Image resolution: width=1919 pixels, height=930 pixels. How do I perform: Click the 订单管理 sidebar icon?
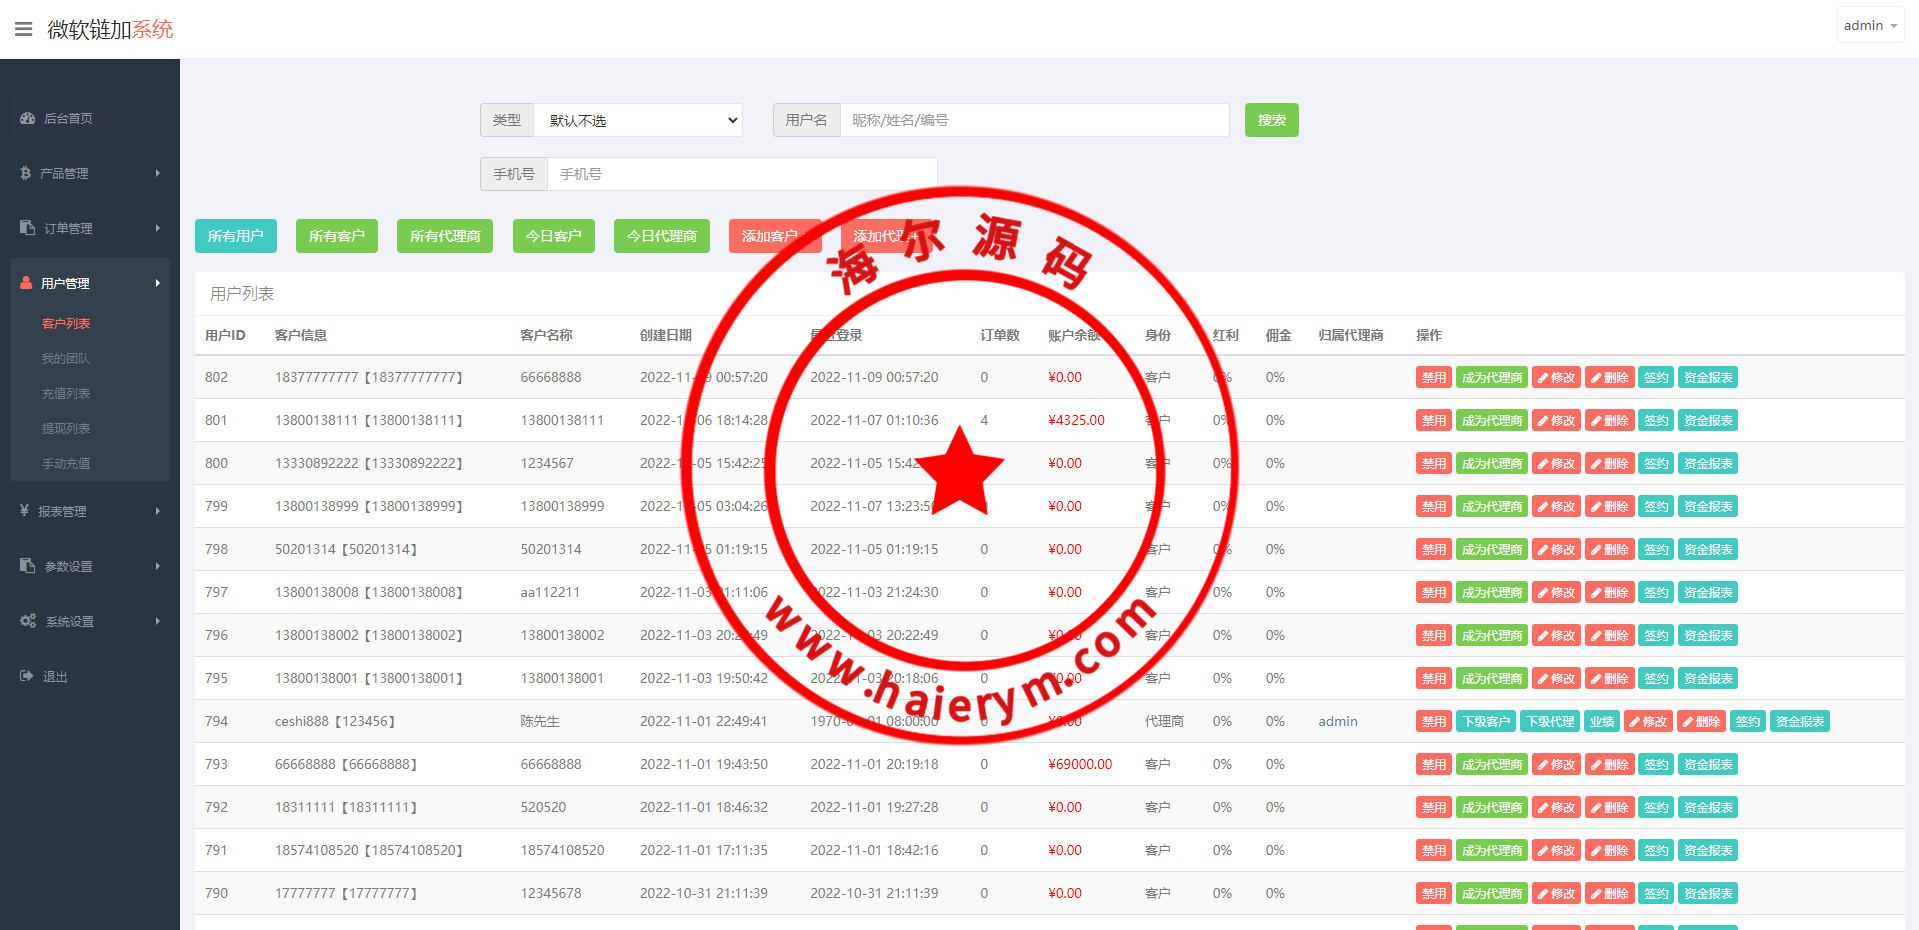[x=28, y=228]
